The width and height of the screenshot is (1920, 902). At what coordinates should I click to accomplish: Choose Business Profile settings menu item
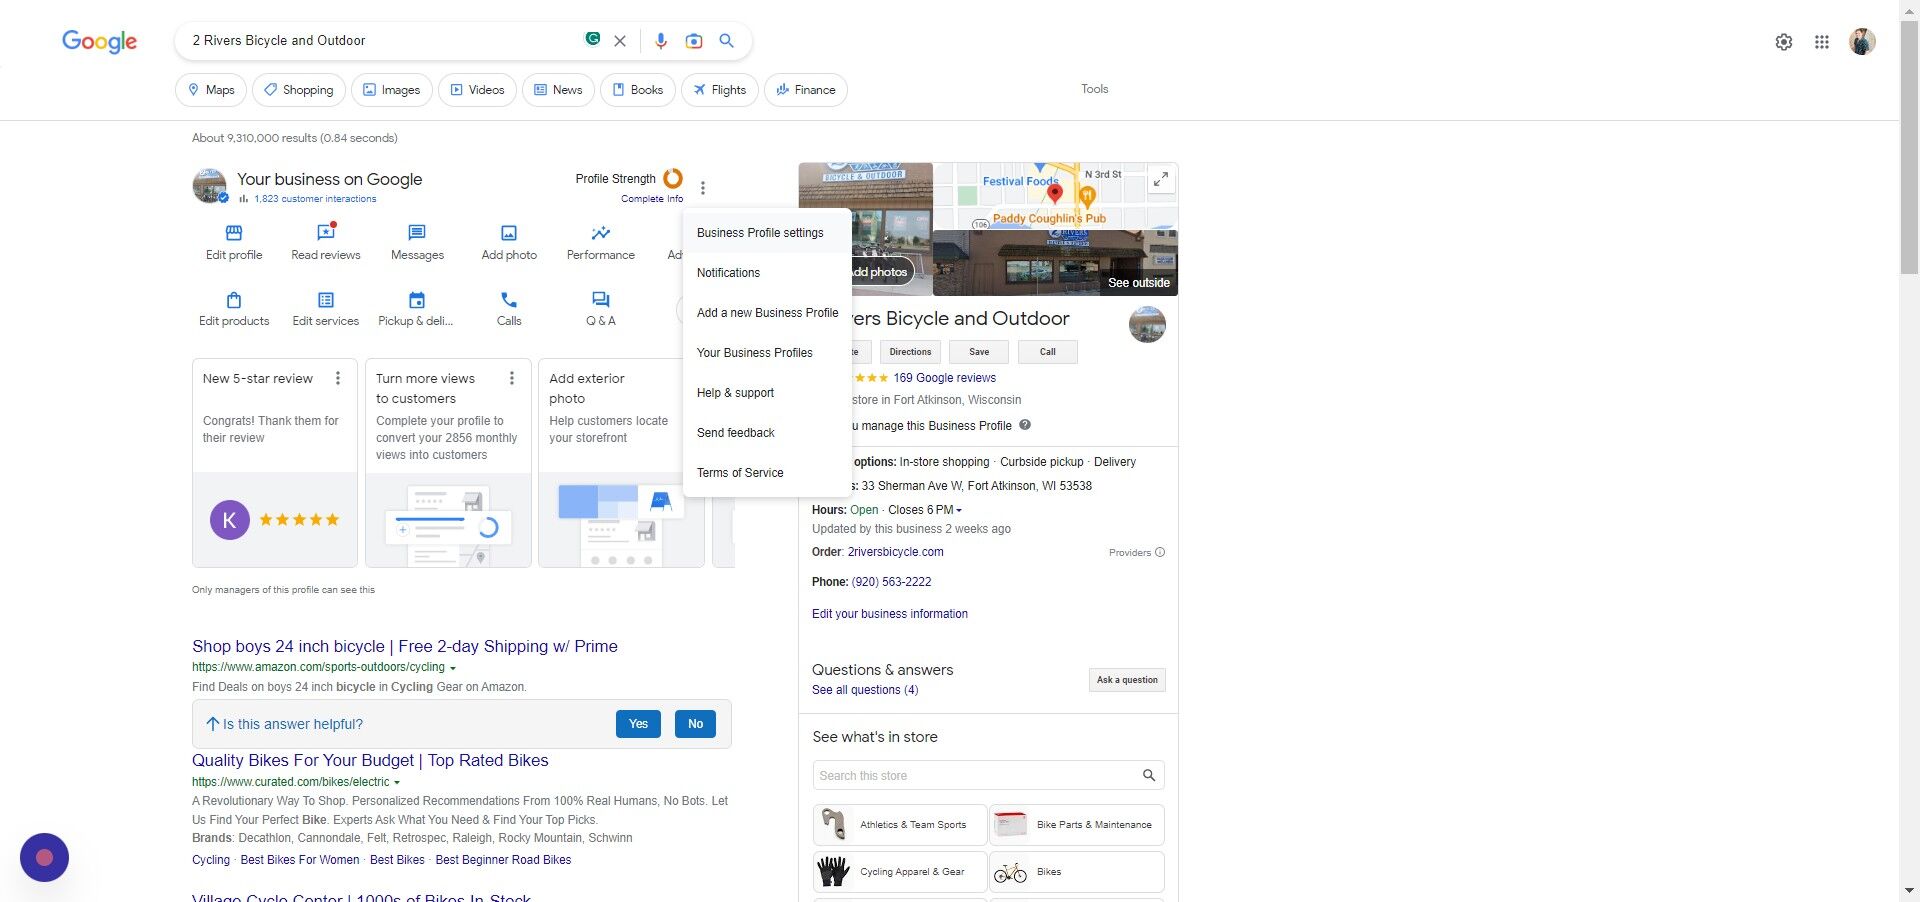point(767,233)
